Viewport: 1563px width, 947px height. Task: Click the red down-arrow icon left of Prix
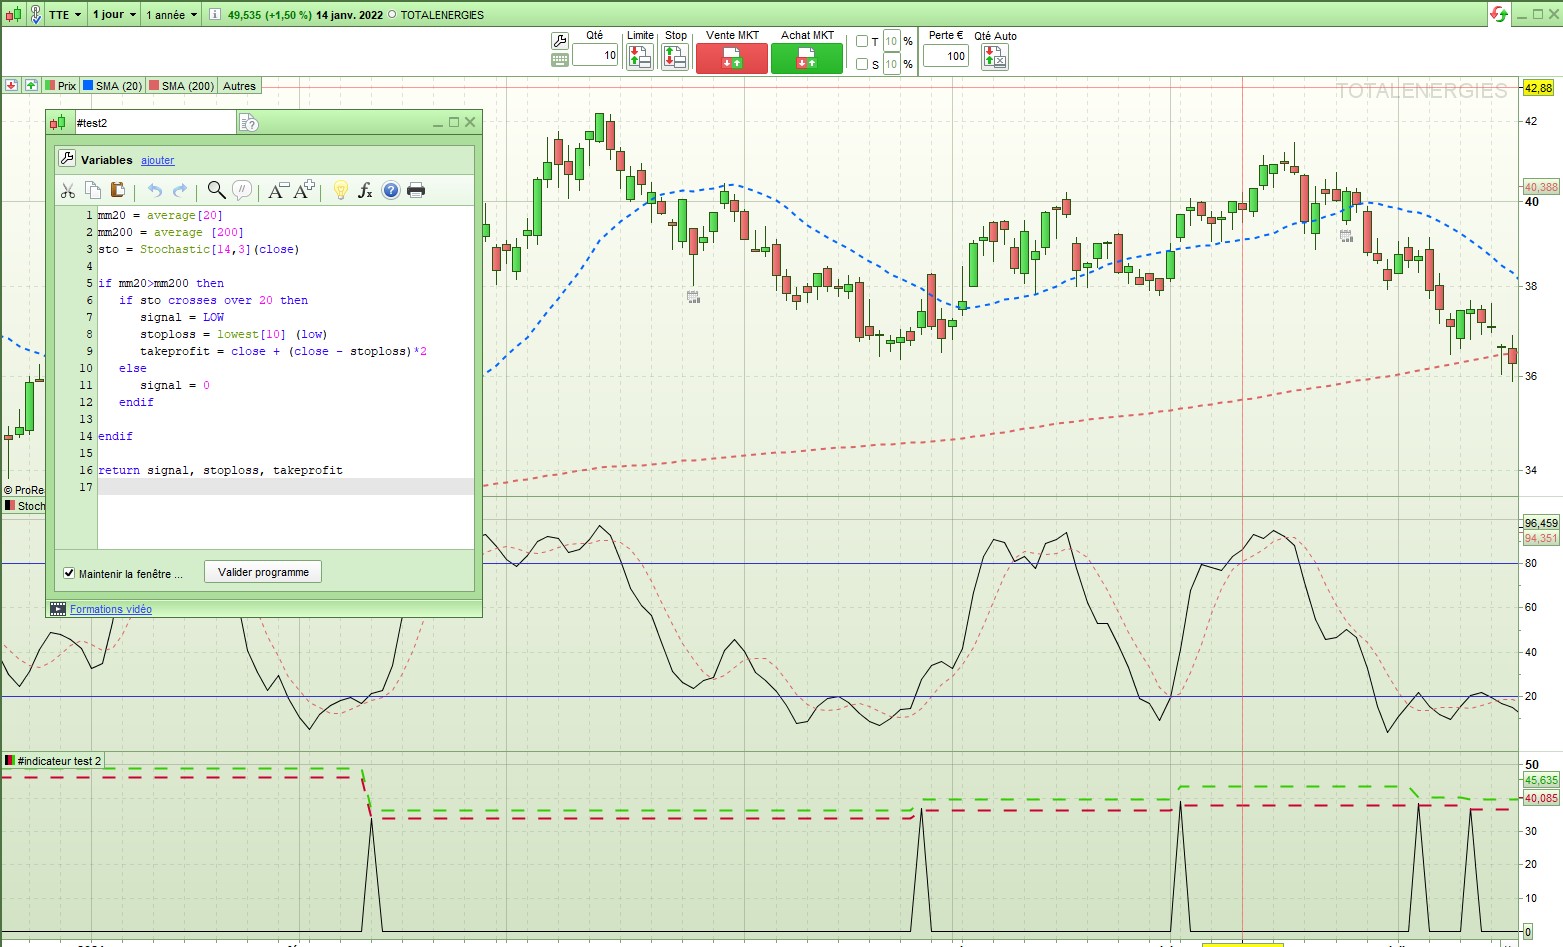11,86
